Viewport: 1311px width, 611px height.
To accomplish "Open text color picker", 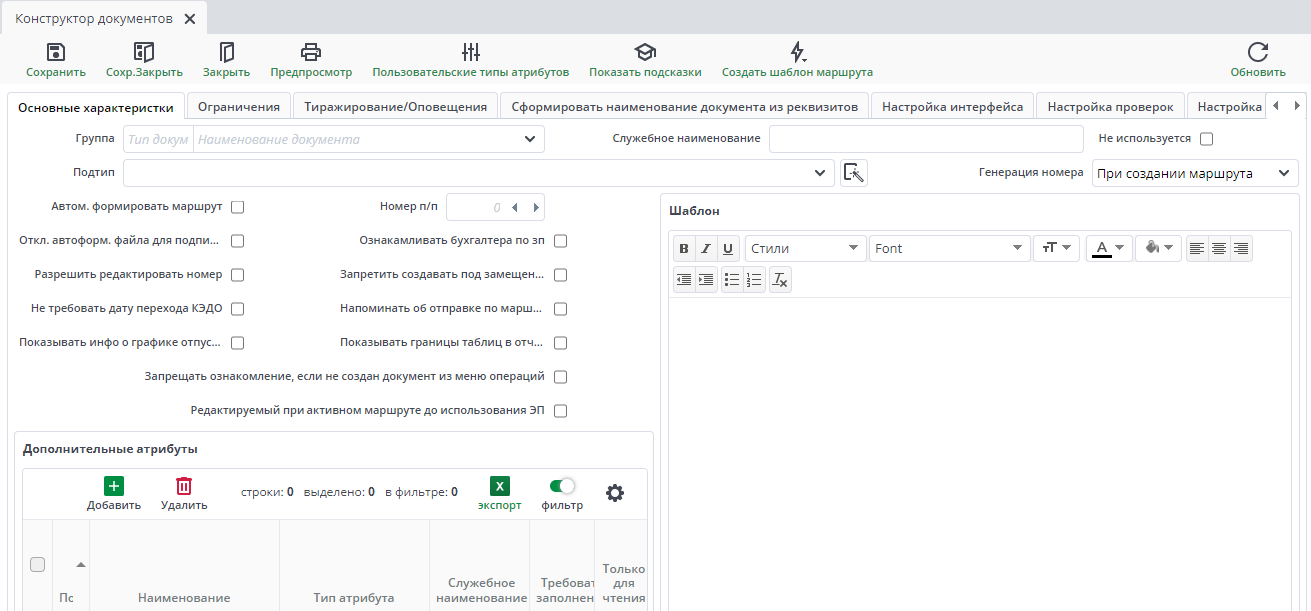I will 1109,248.
